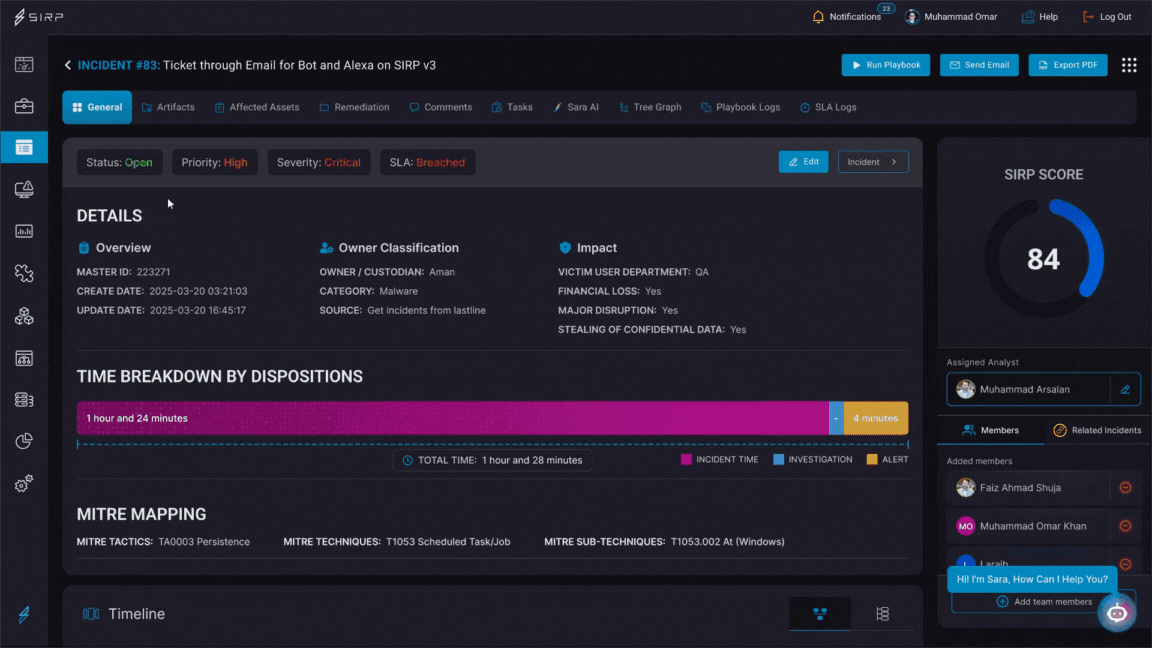View the Tree Graph tab
1152x648 pixels.
(650, 107)
